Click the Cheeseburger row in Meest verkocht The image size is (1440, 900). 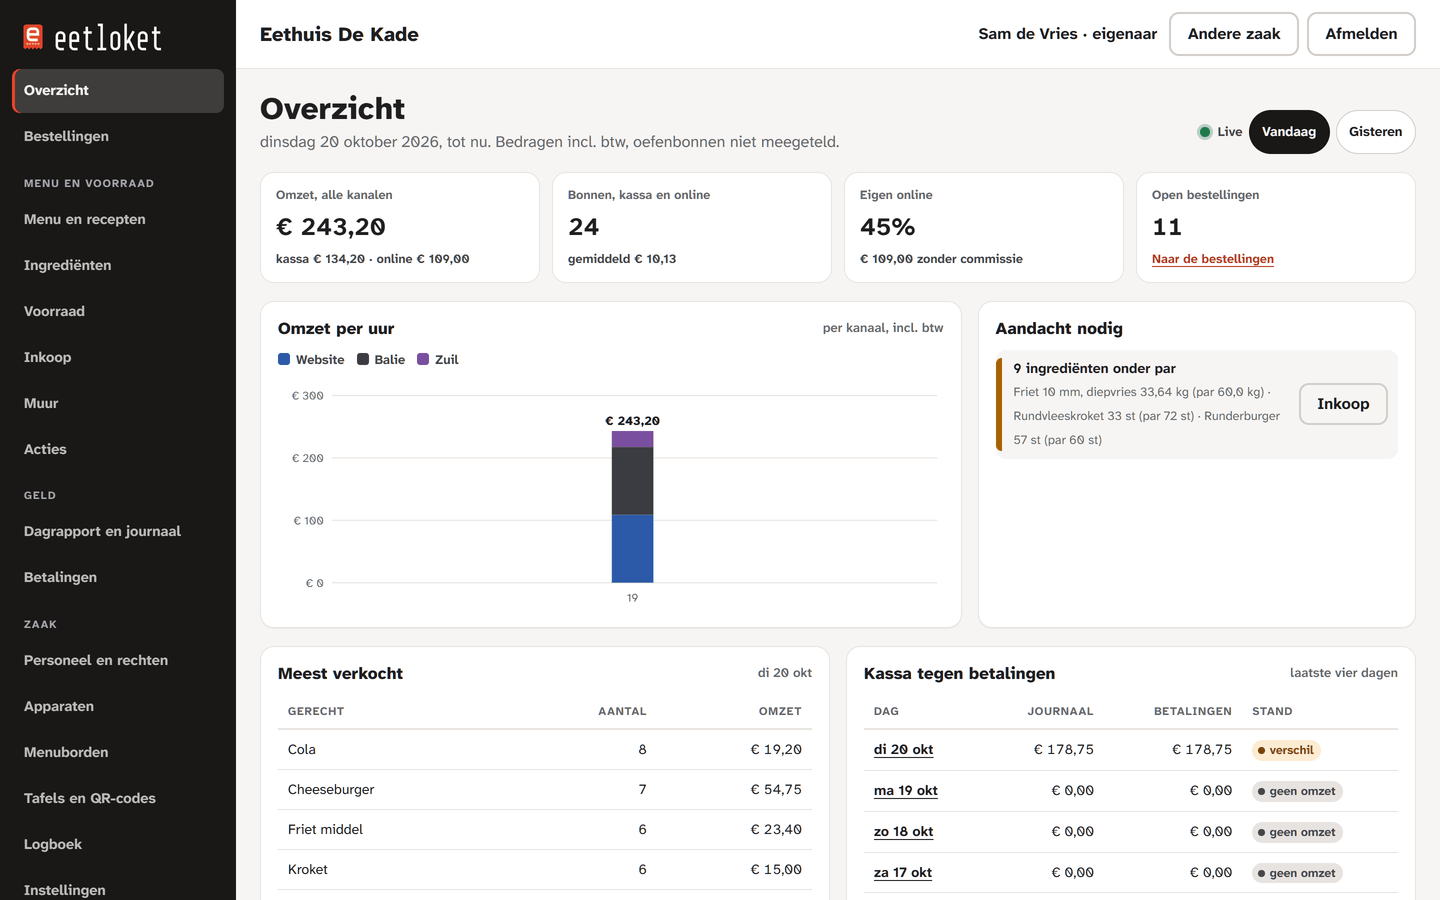point(545,790)
